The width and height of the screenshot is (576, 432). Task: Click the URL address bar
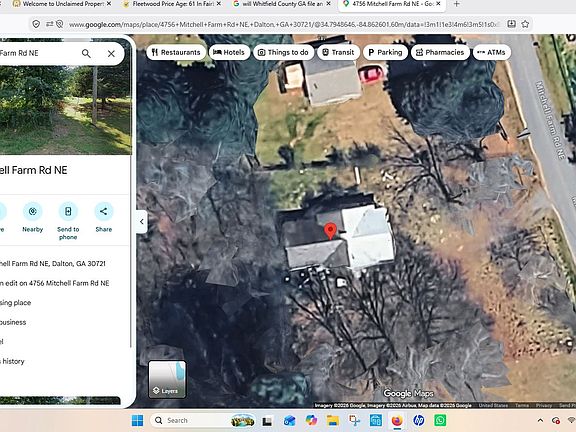[283, 25]
